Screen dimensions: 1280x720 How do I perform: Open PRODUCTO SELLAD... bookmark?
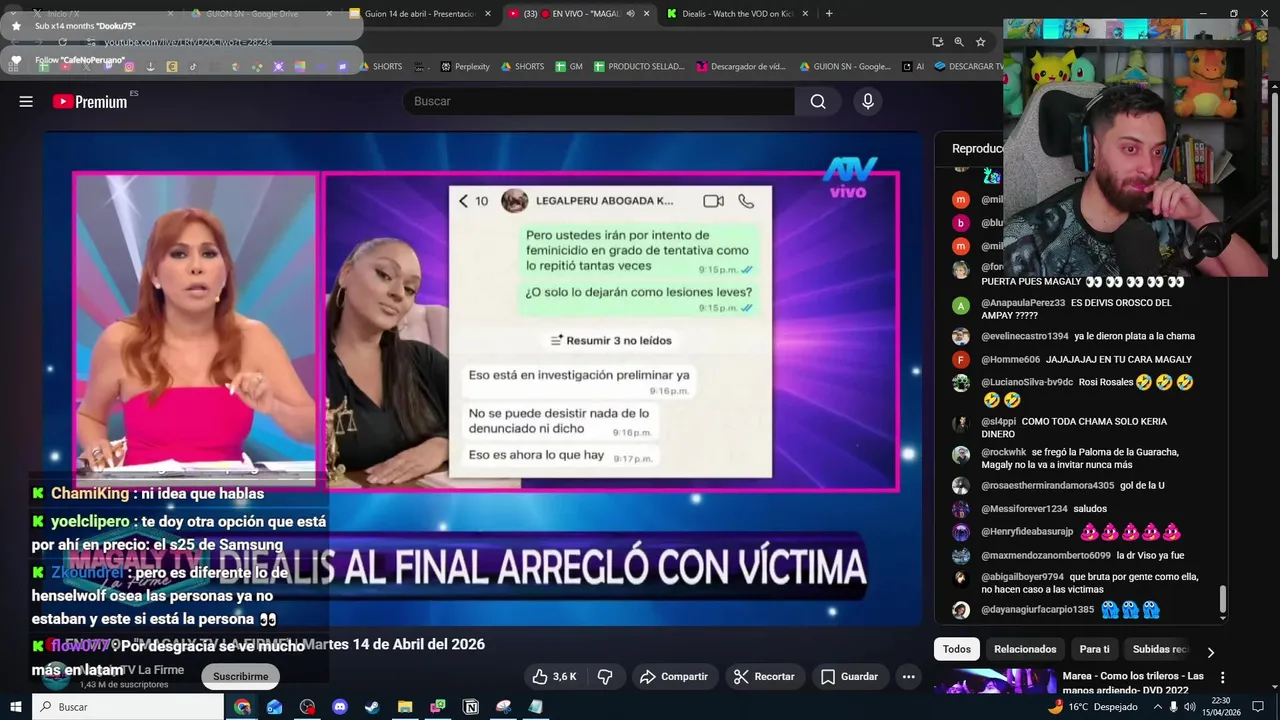(x=639, y=67)
